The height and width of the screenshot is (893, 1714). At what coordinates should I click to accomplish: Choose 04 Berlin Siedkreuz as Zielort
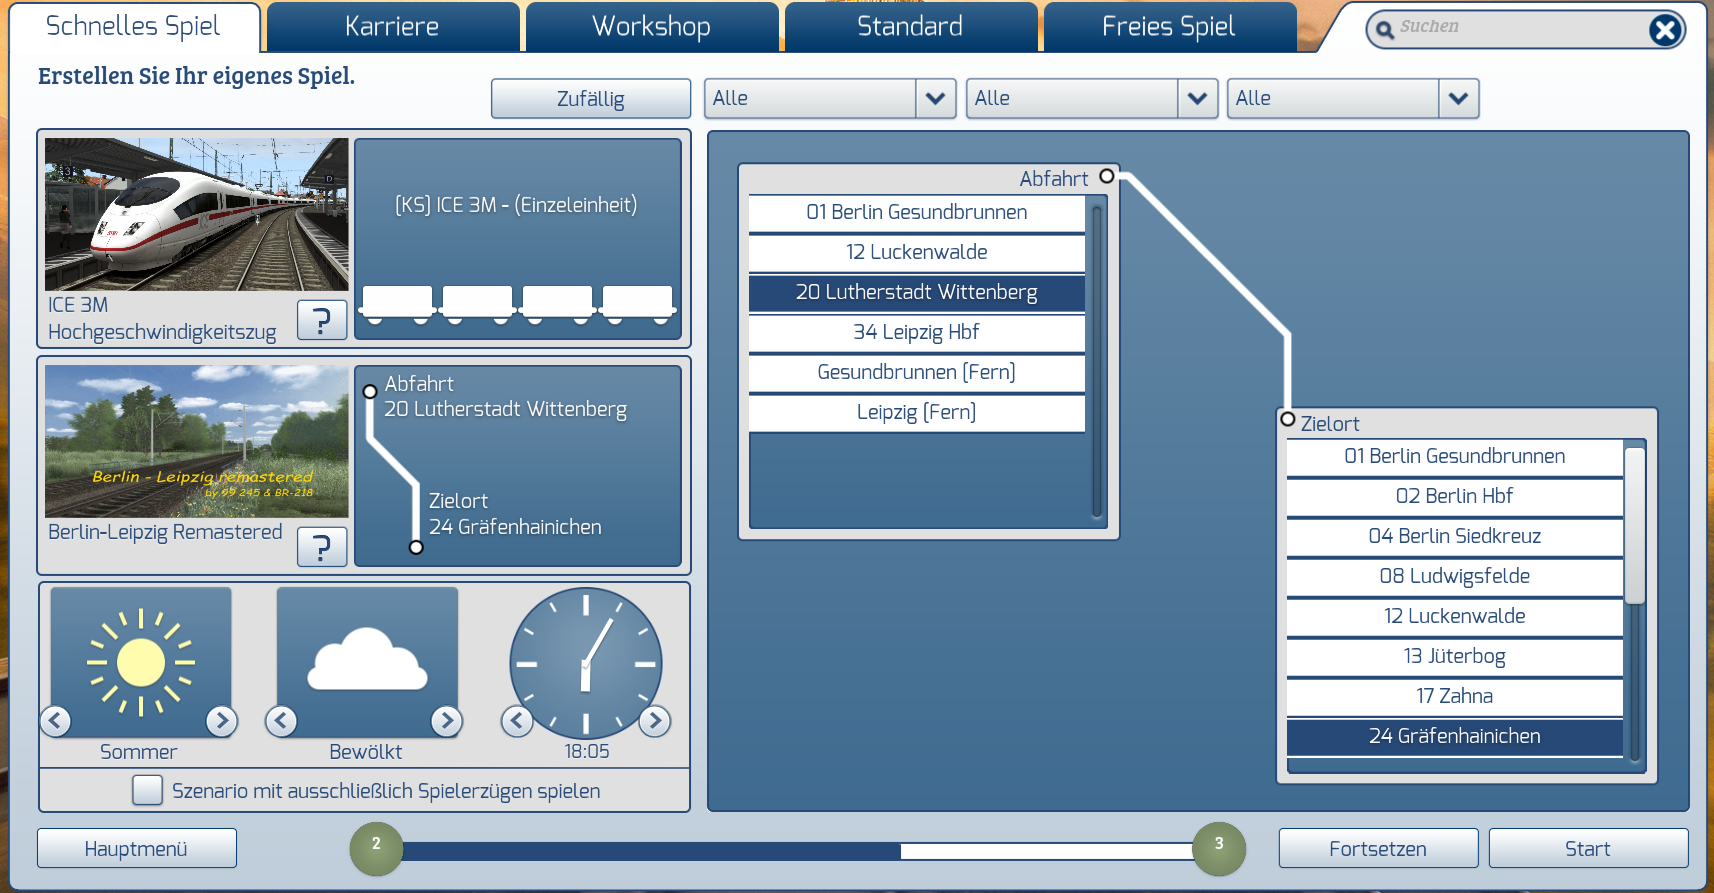(x=1455, y=536)
